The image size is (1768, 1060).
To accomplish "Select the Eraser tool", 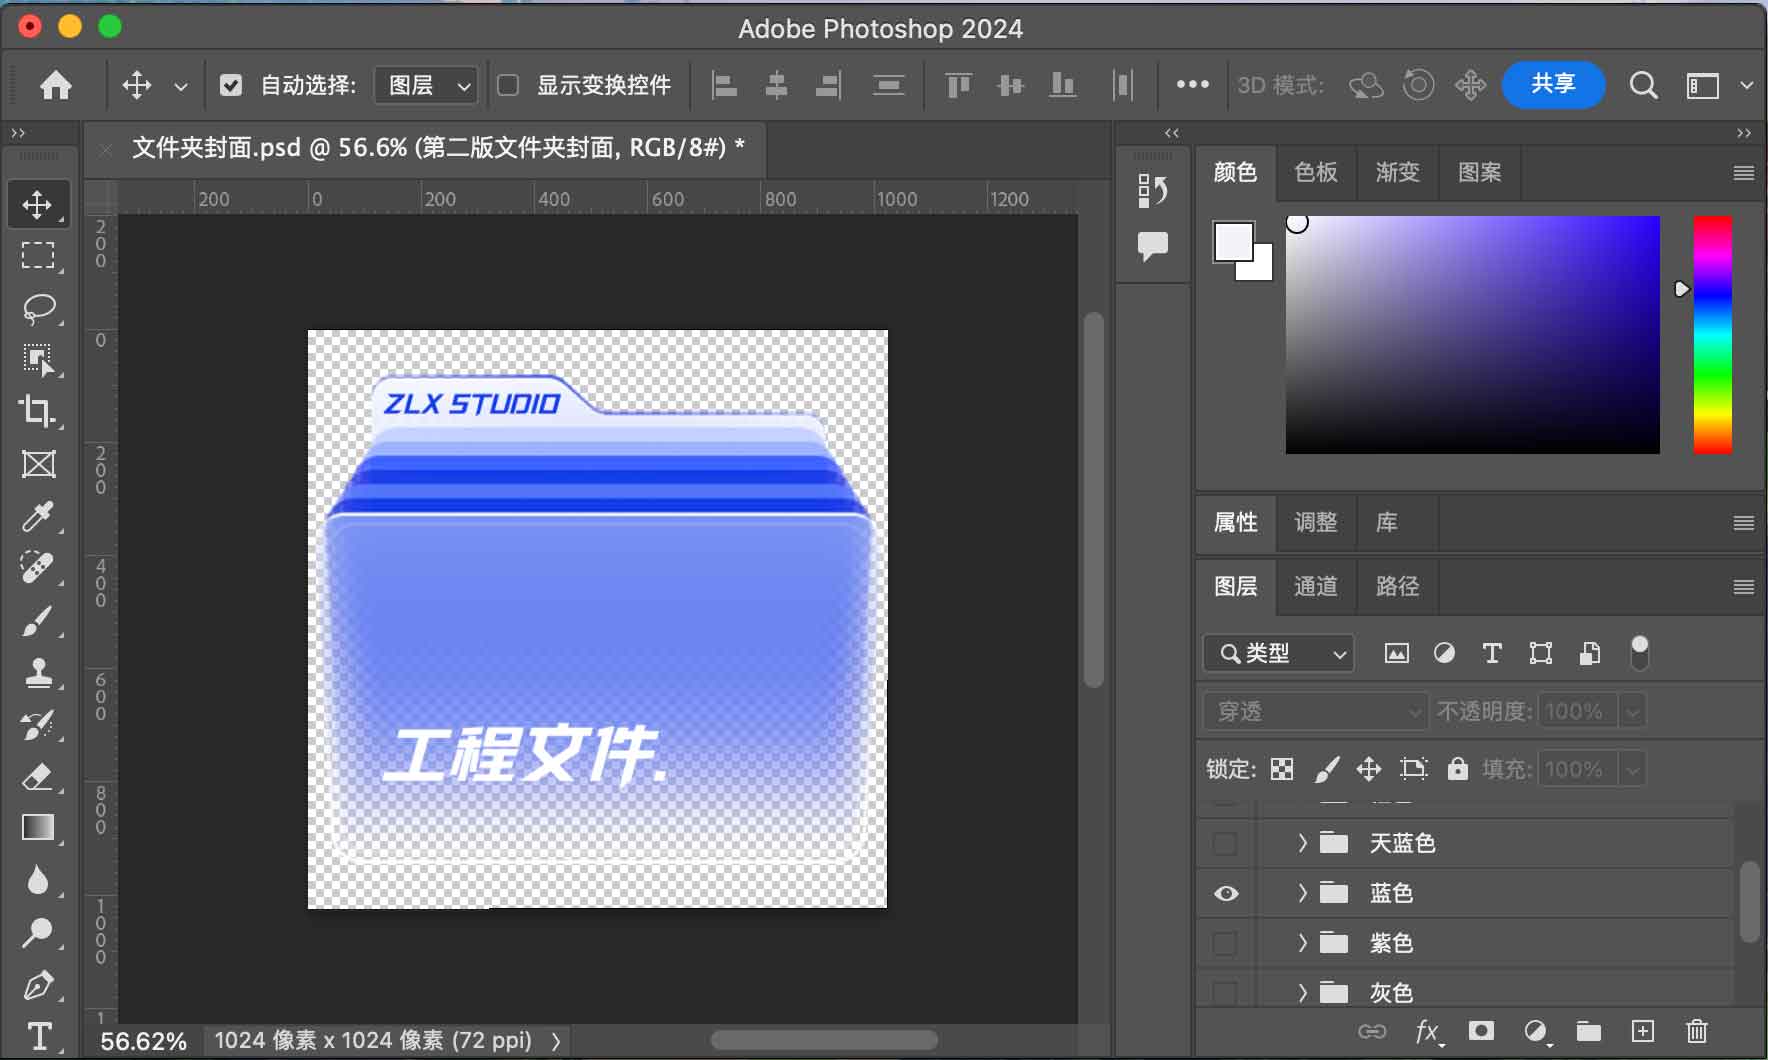I will pos(38,777).
